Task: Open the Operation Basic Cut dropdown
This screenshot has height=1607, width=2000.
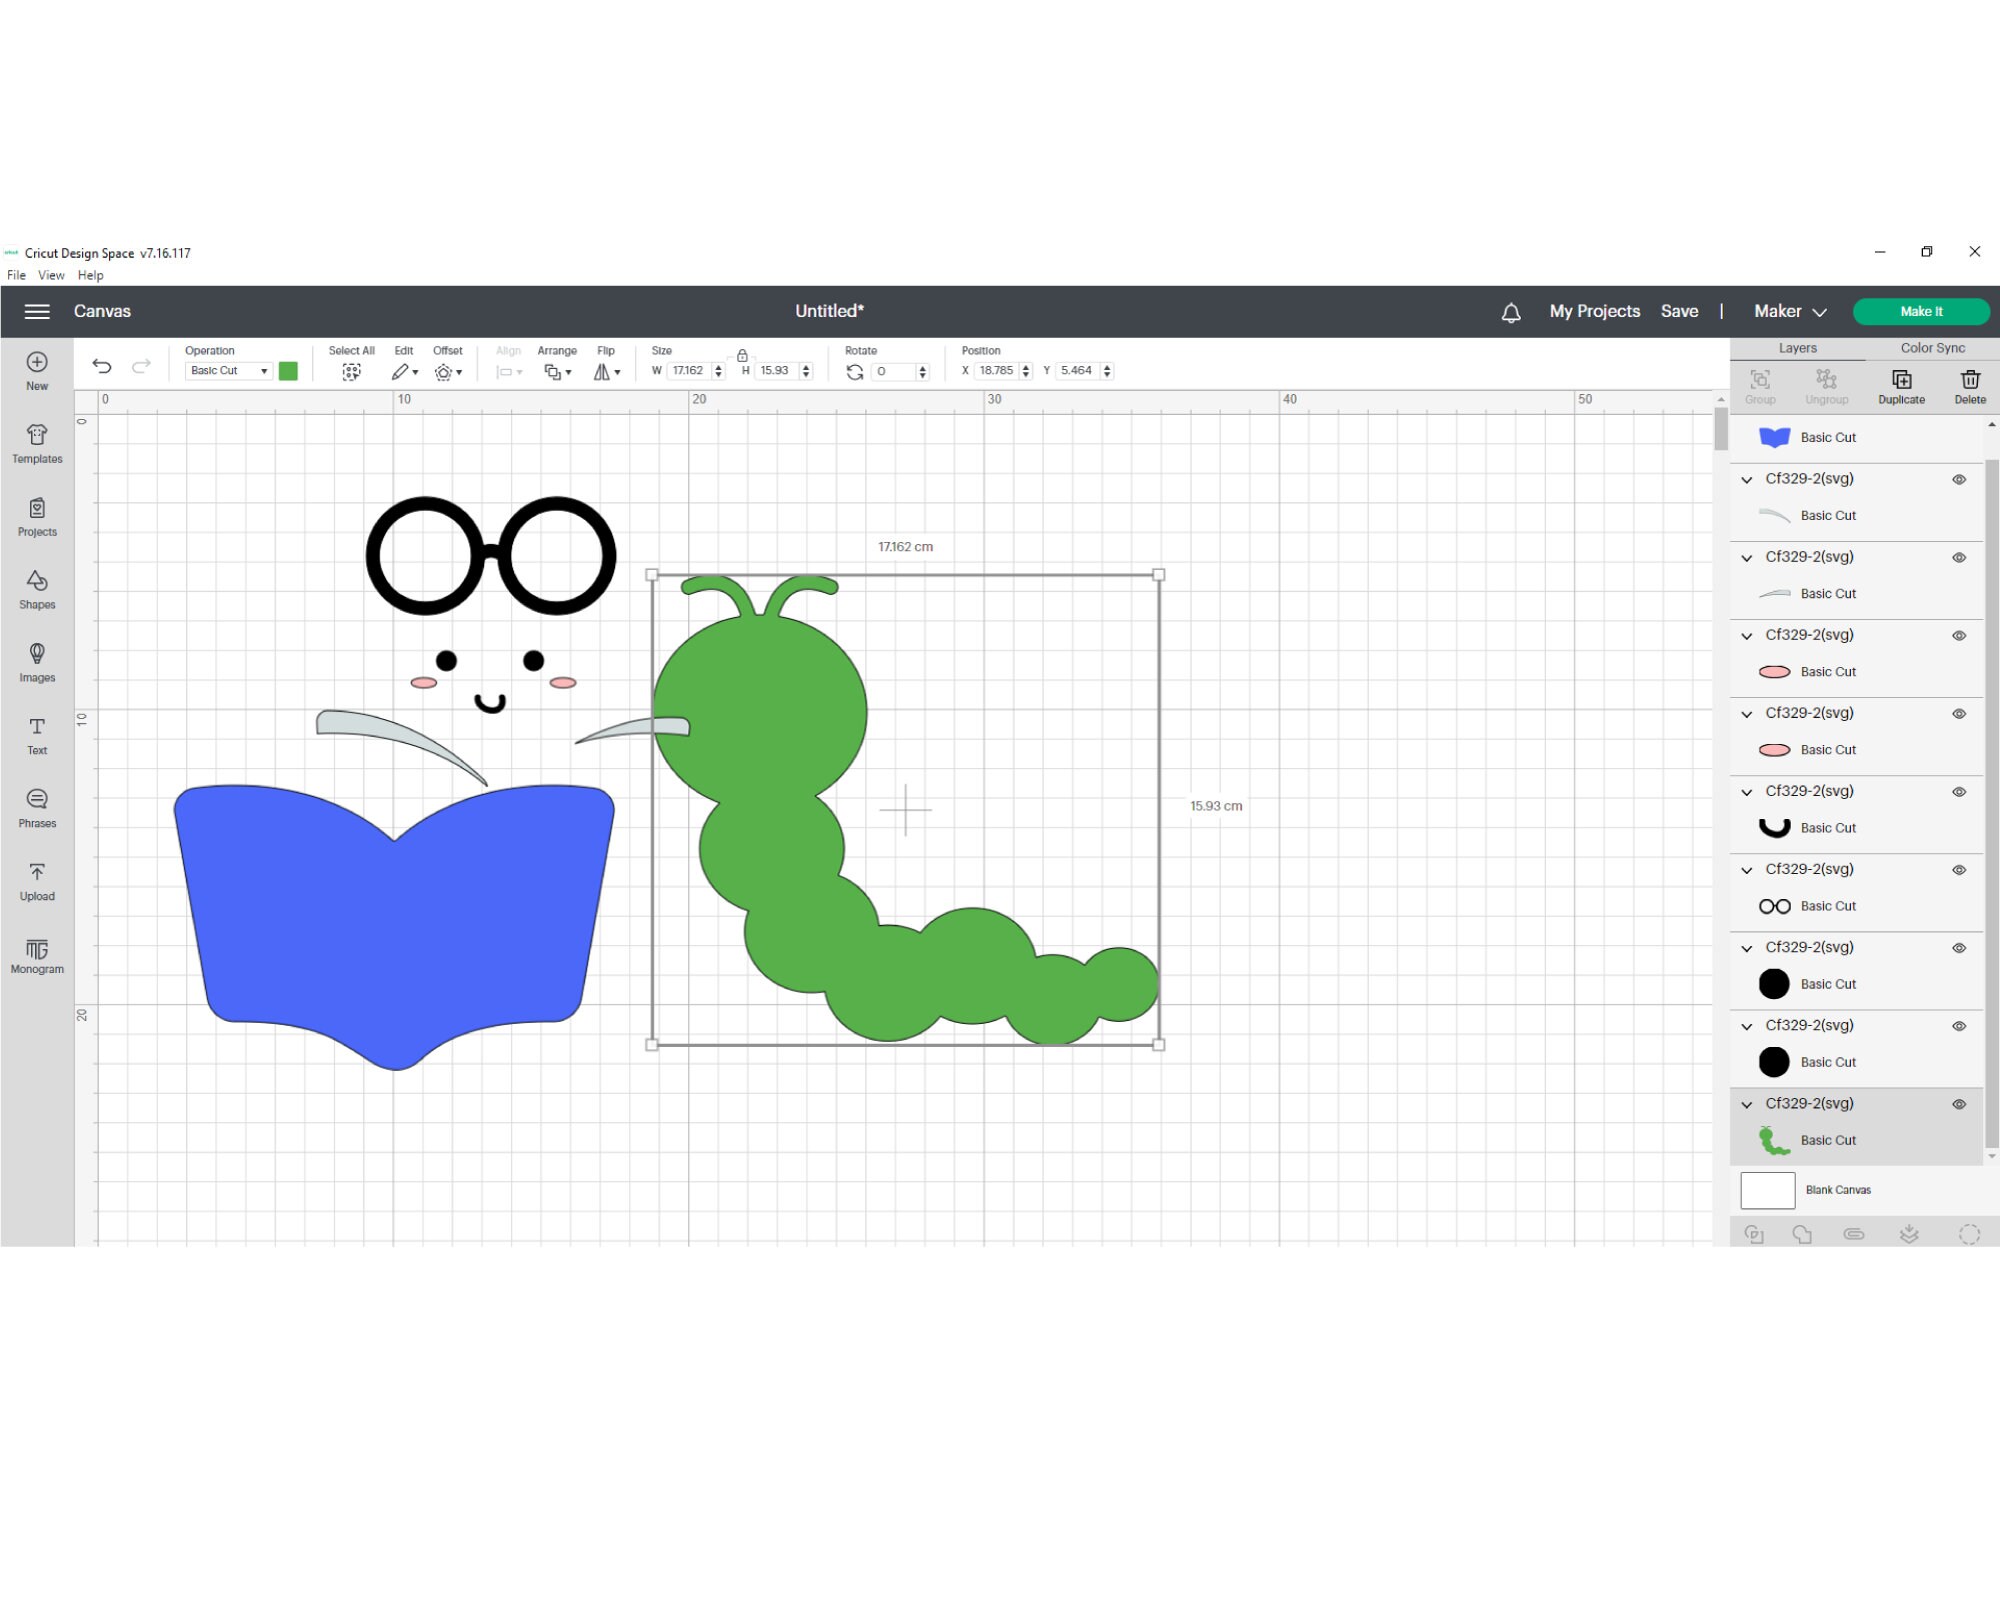Action: click(x=229, y=371)
